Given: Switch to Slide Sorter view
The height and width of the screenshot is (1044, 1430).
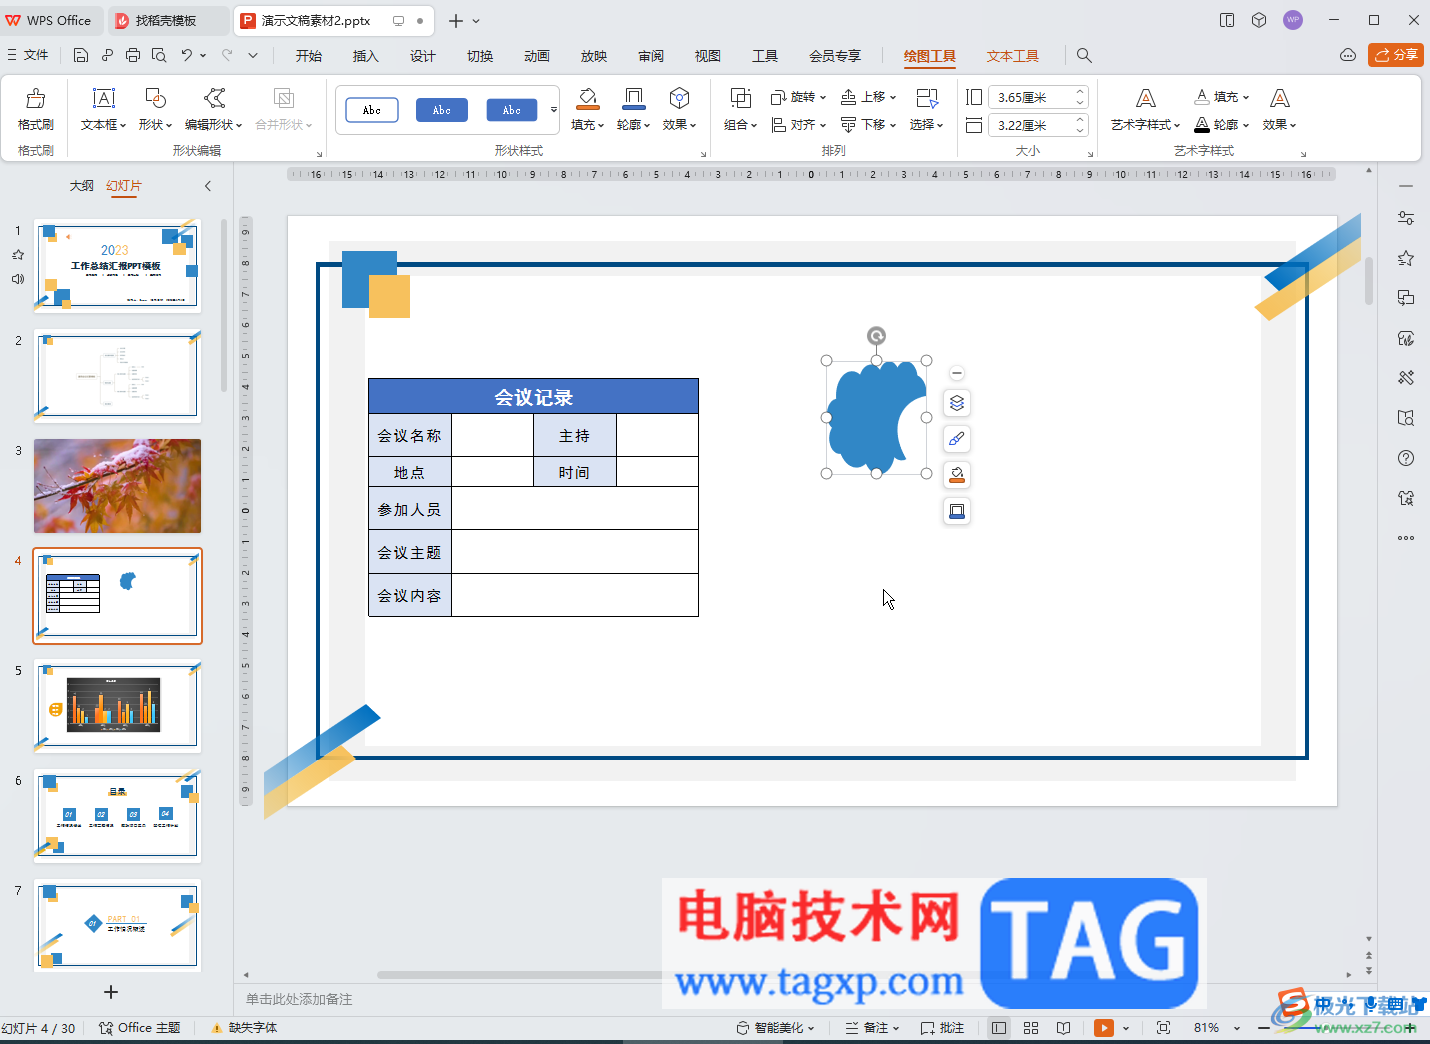Looking at the screenshot, I should pyautogui.click(x=1031, y=1028).
